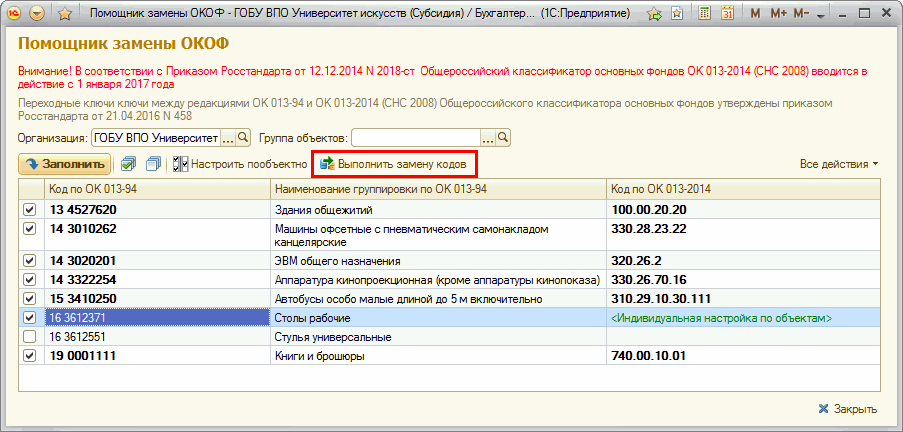The width and height of the screenshot is (903, 432).
Task: Enable the checkbox for 16 3612551 Стулья универсальные
Action: pyautogui.click(x=29, y=337)
